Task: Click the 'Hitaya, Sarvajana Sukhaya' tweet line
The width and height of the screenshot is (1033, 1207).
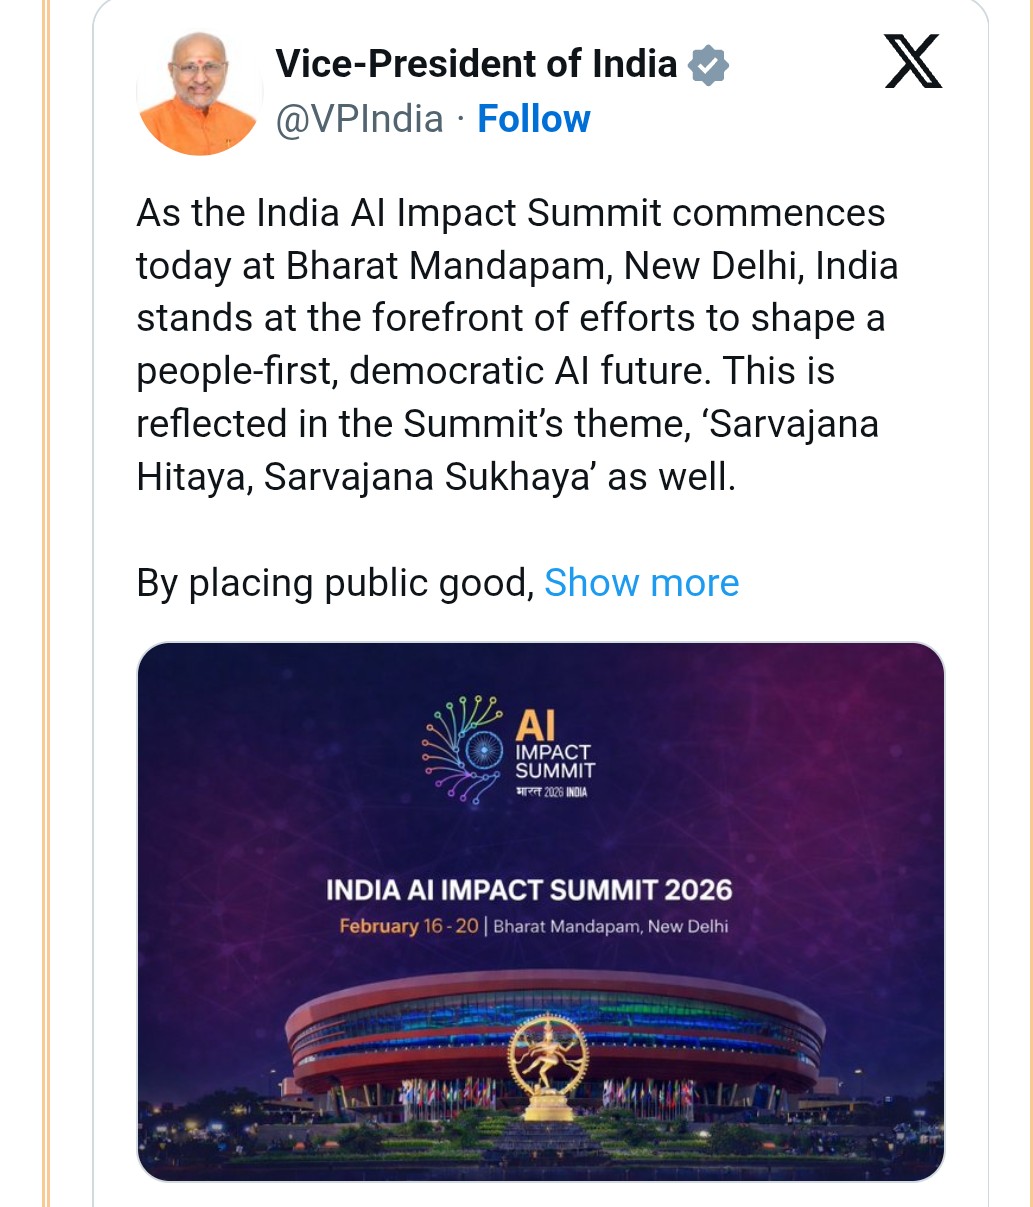Action: tap(436, 477)
